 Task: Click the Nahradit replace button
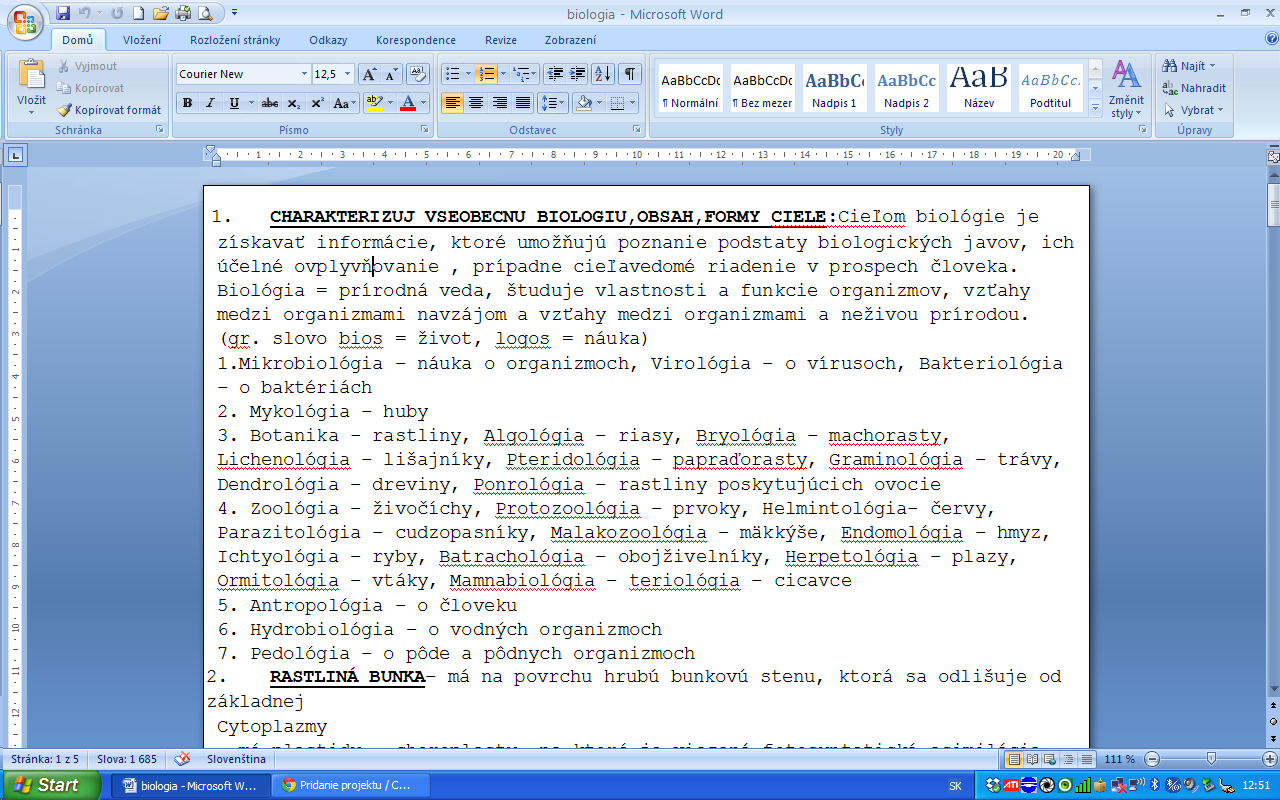(1195, 88)
